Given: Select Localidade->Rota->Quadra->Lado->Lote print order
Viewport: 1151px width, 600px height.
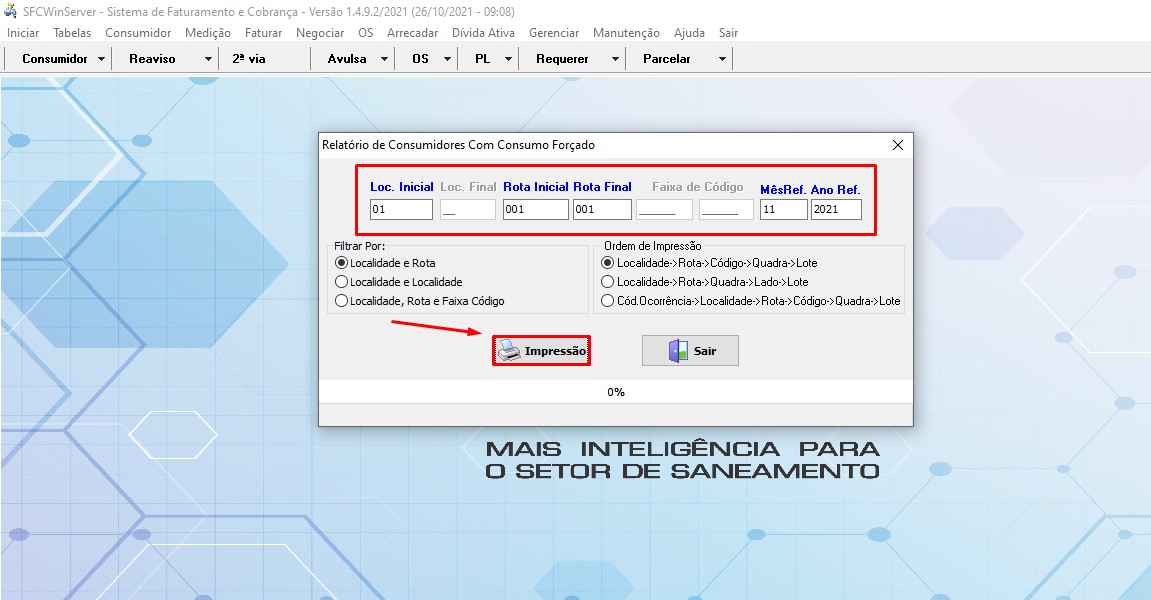Looking at the screenshot, I should tap(607, 282).
